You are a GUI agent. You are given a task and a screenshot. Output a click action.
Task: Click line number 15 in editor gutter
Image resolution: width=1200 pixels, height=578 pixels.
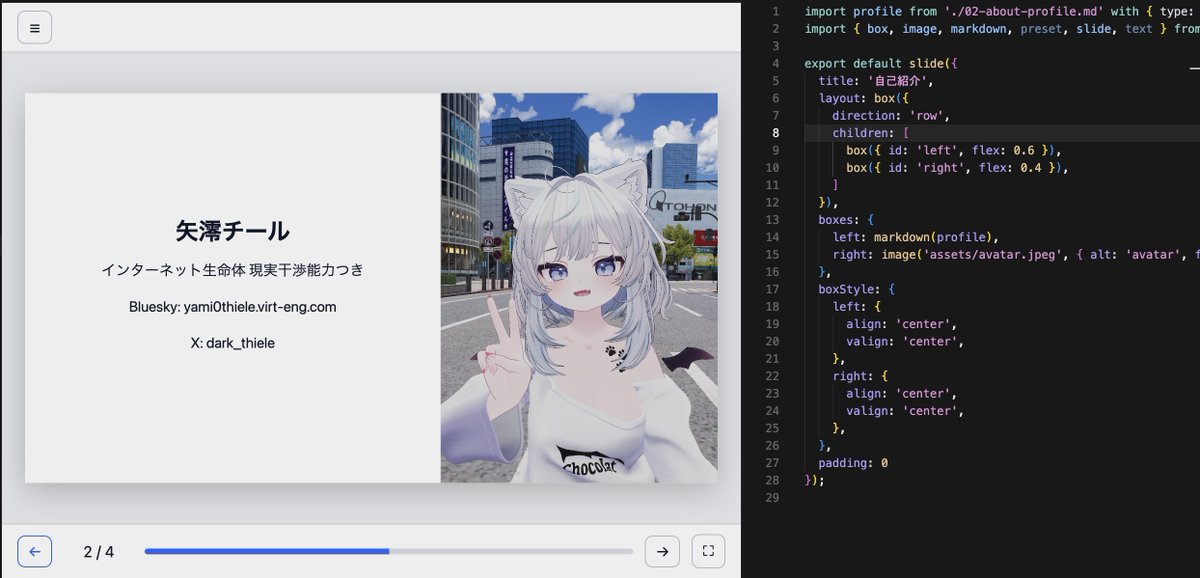pos(774,255)
